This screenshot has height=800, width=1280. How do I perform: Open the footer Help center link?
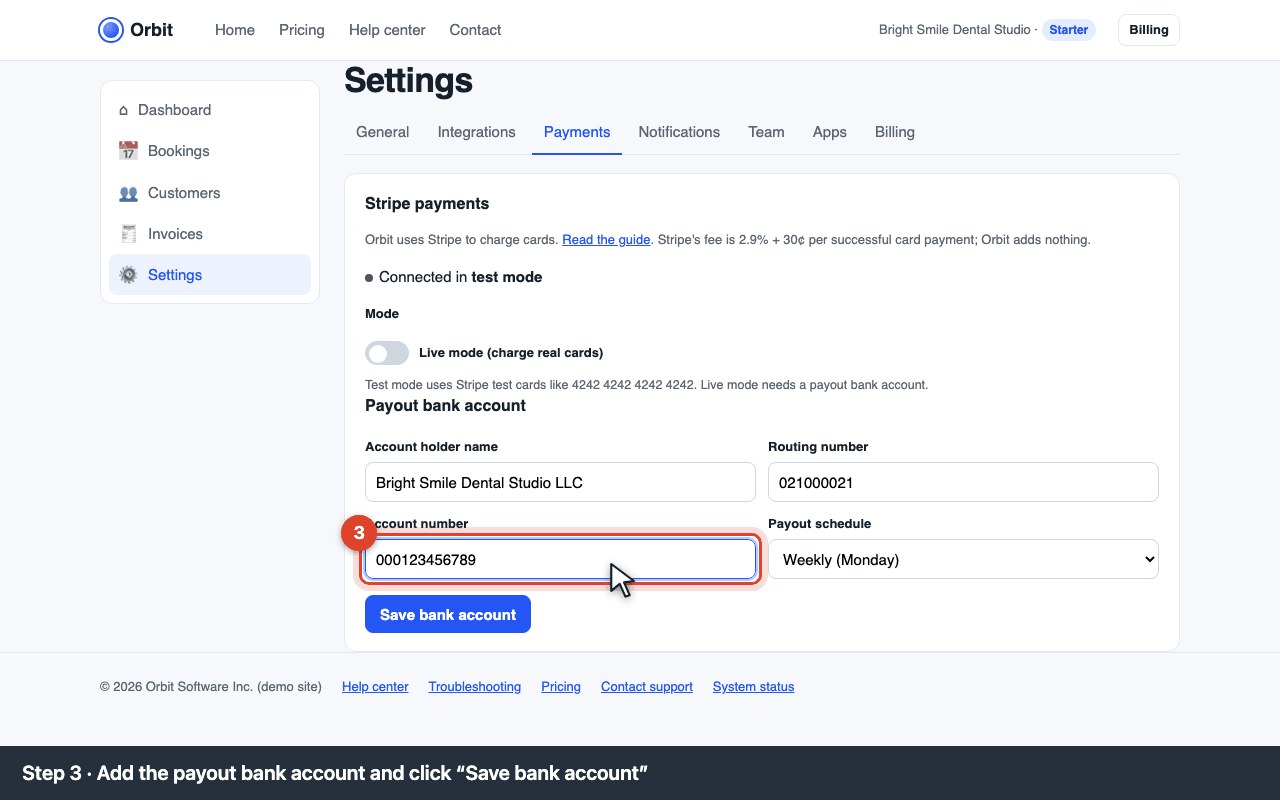[x=375, y=687]
